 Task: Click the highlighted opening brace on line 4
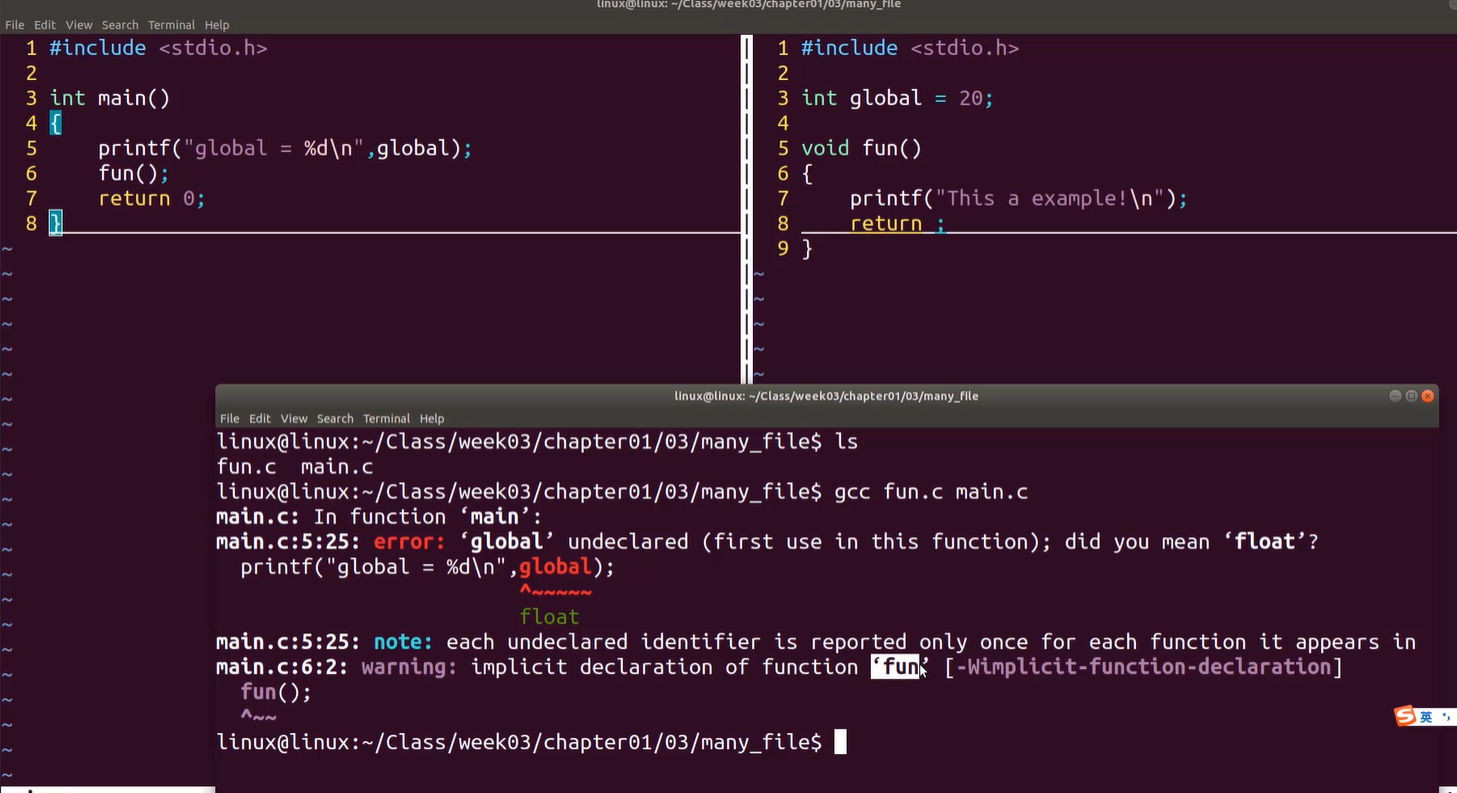(56, 123)
